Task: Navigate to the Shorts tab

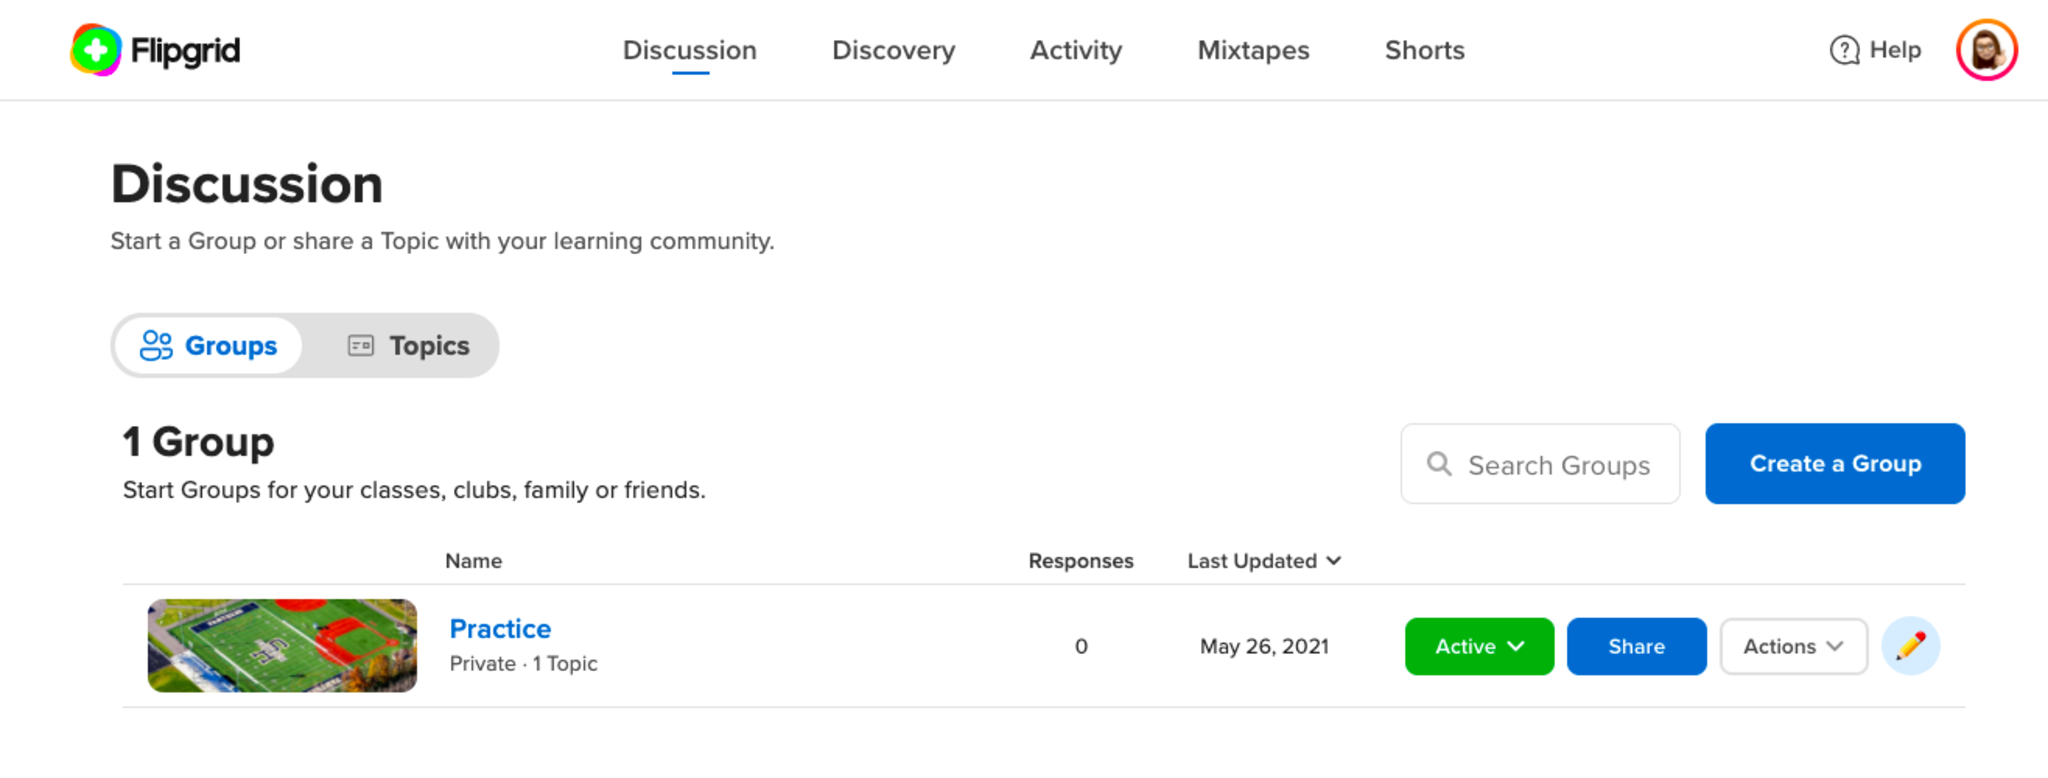Action: [x=1424, y=50]
